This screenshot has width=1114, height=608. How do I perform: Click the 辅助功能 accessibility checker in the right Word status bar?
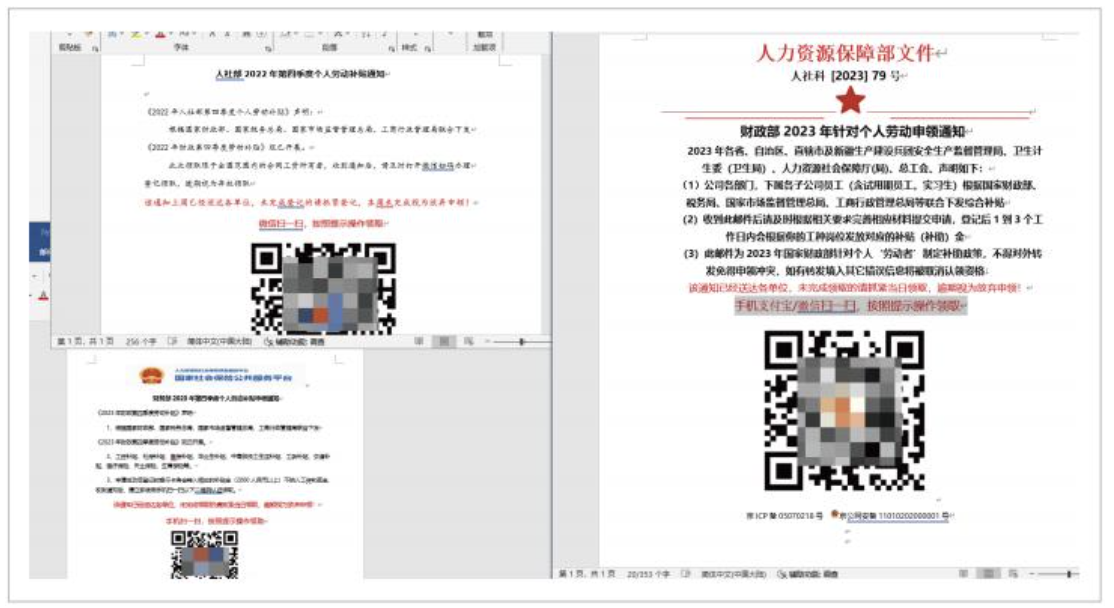coord(809,574)
